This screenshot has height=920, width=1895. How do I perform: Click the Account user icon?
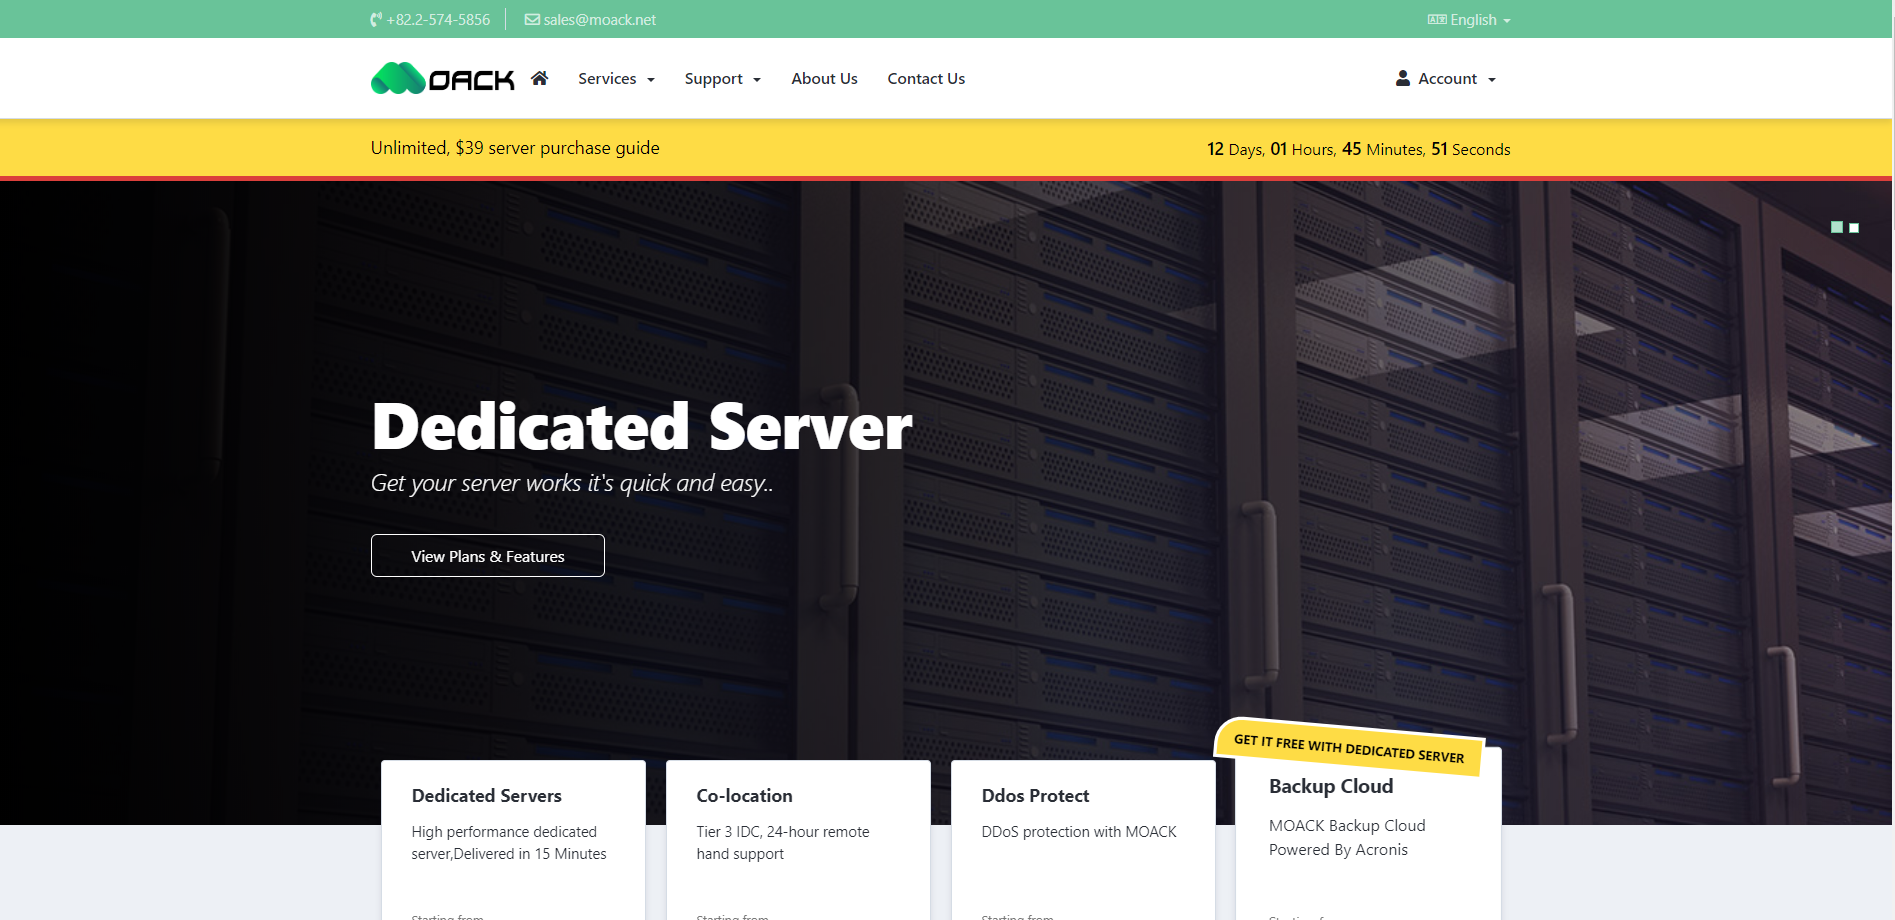(1403, 78)
